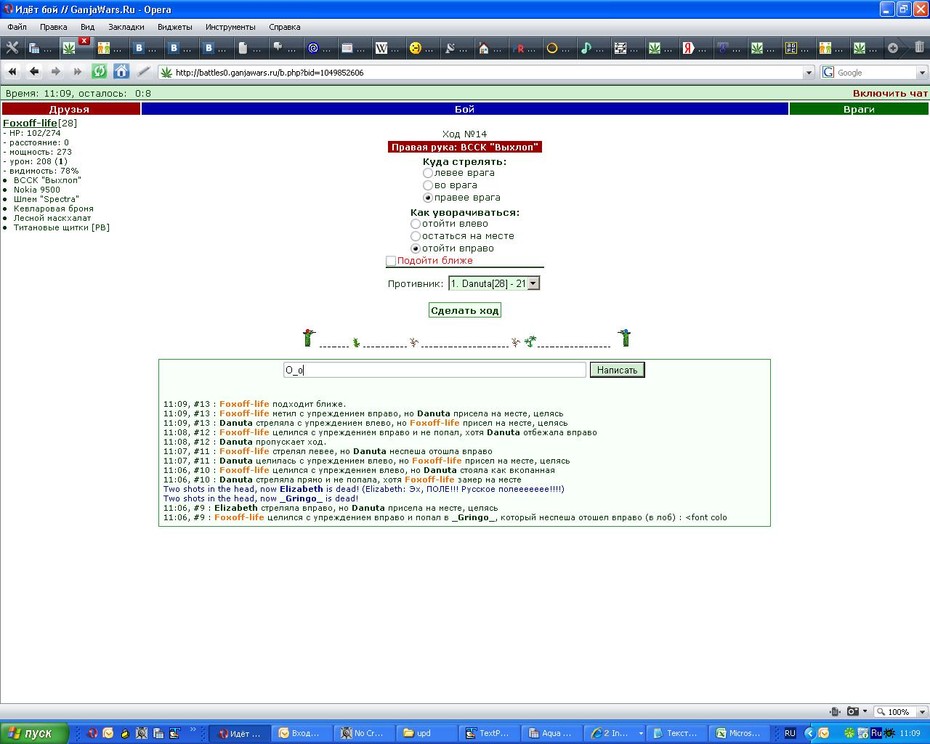
Task: Open the 'No Cr...' taskbar window
Action: click(362, 733)
